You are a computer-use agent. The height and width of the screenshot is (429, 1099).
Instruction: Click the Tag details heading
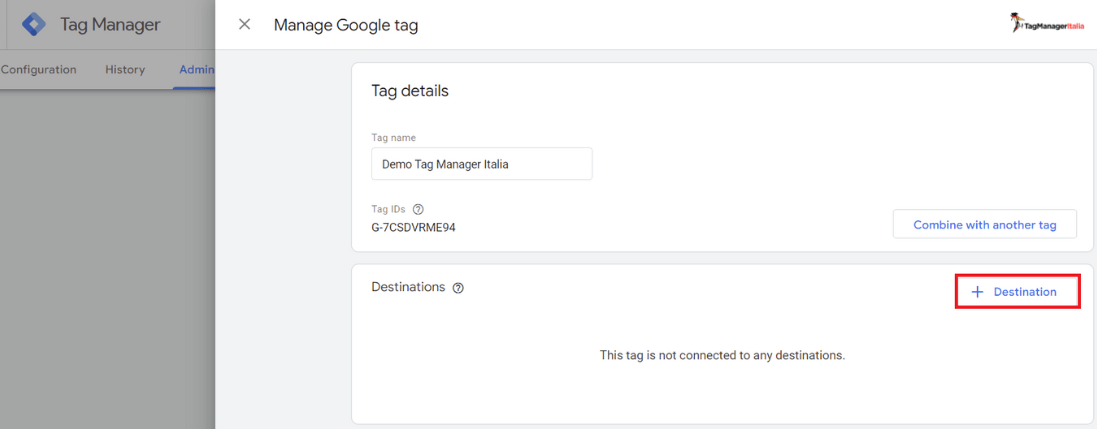(409, 91)
